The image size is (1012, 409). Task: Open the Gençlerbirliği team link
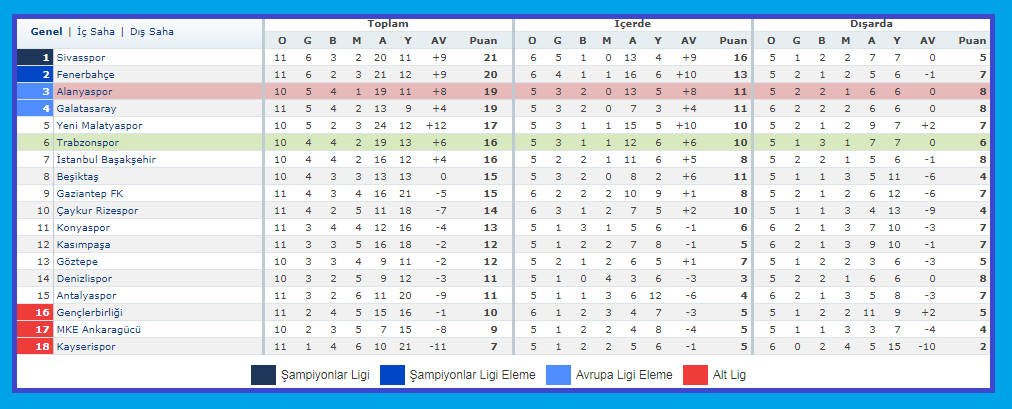pyautogui.click(x=89, y=313)
